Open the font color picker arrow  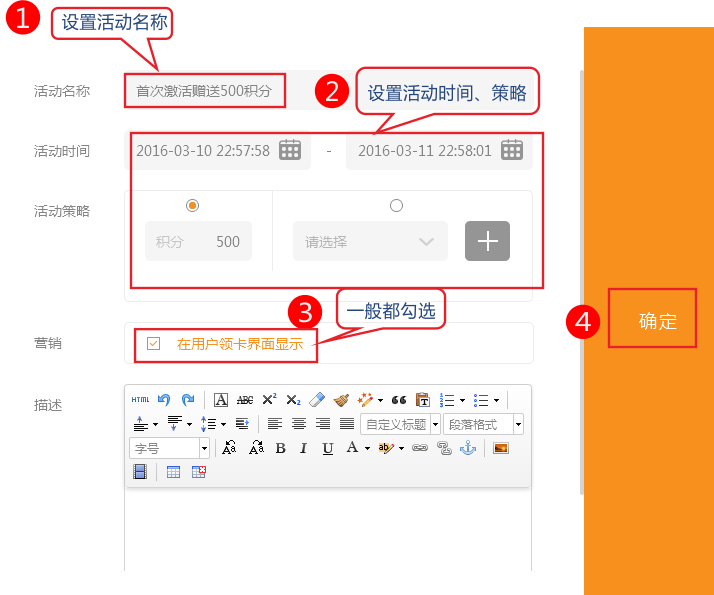pos(366,448)
